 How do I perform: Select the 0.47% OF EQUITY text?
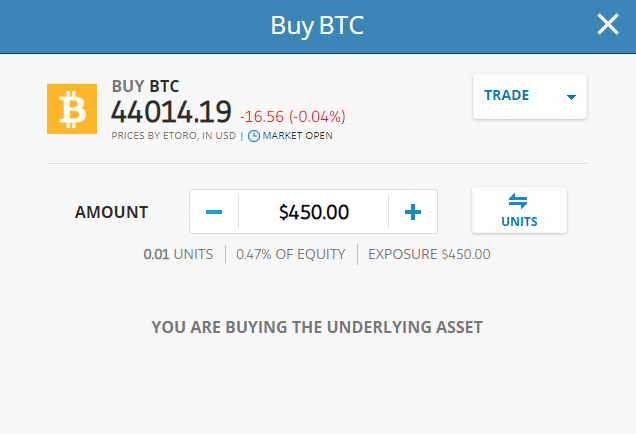click(x=291, y=254)
